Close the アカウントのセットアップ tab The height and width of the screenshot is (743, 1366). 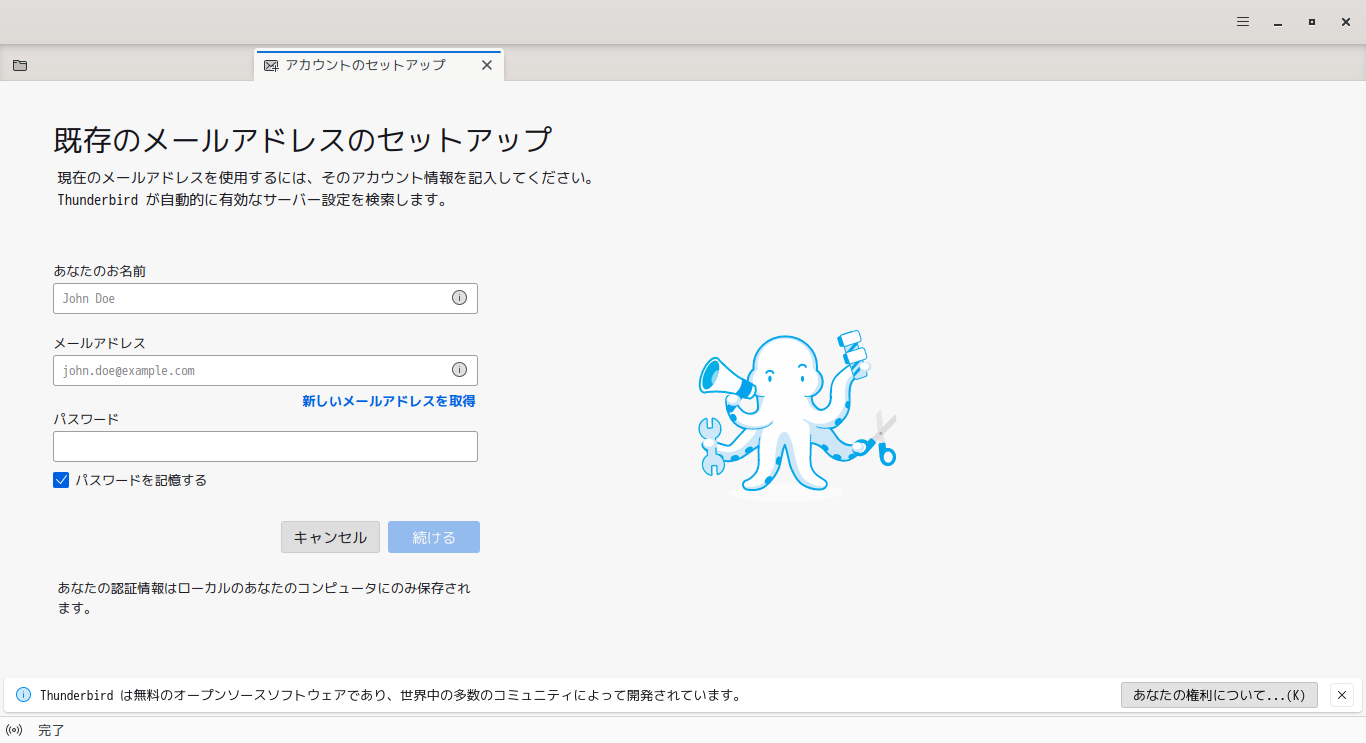(x=487, y=65)
